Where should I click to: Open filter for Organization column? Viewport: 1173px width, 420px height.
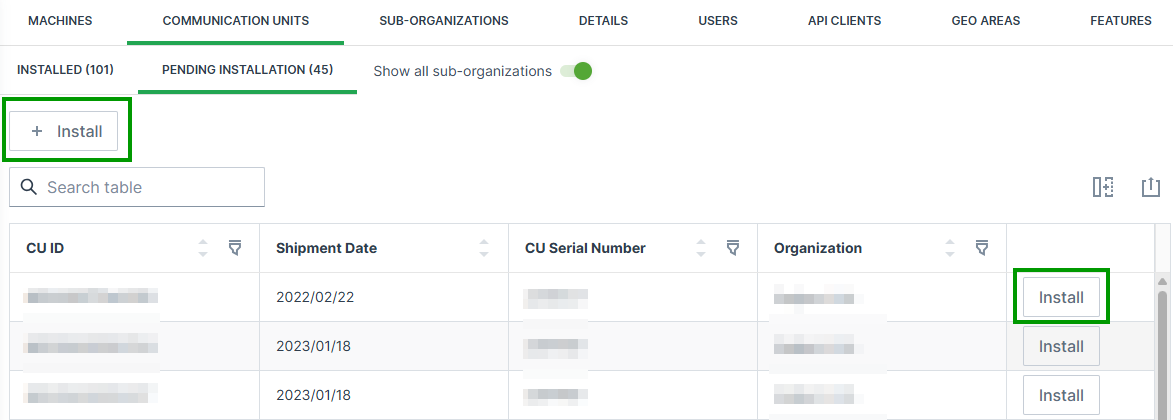tap(982, 248)
